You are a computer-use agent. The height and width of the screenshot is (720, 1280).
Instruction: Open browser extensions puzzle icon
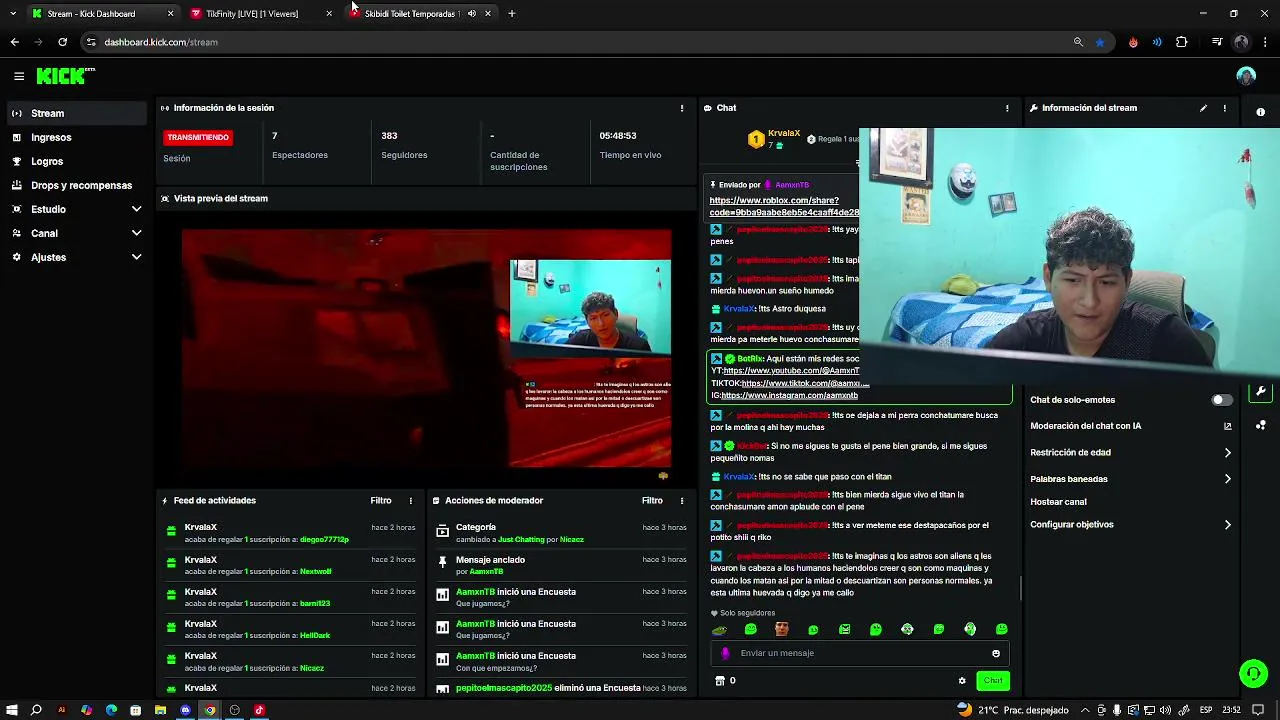[1181, 42]
